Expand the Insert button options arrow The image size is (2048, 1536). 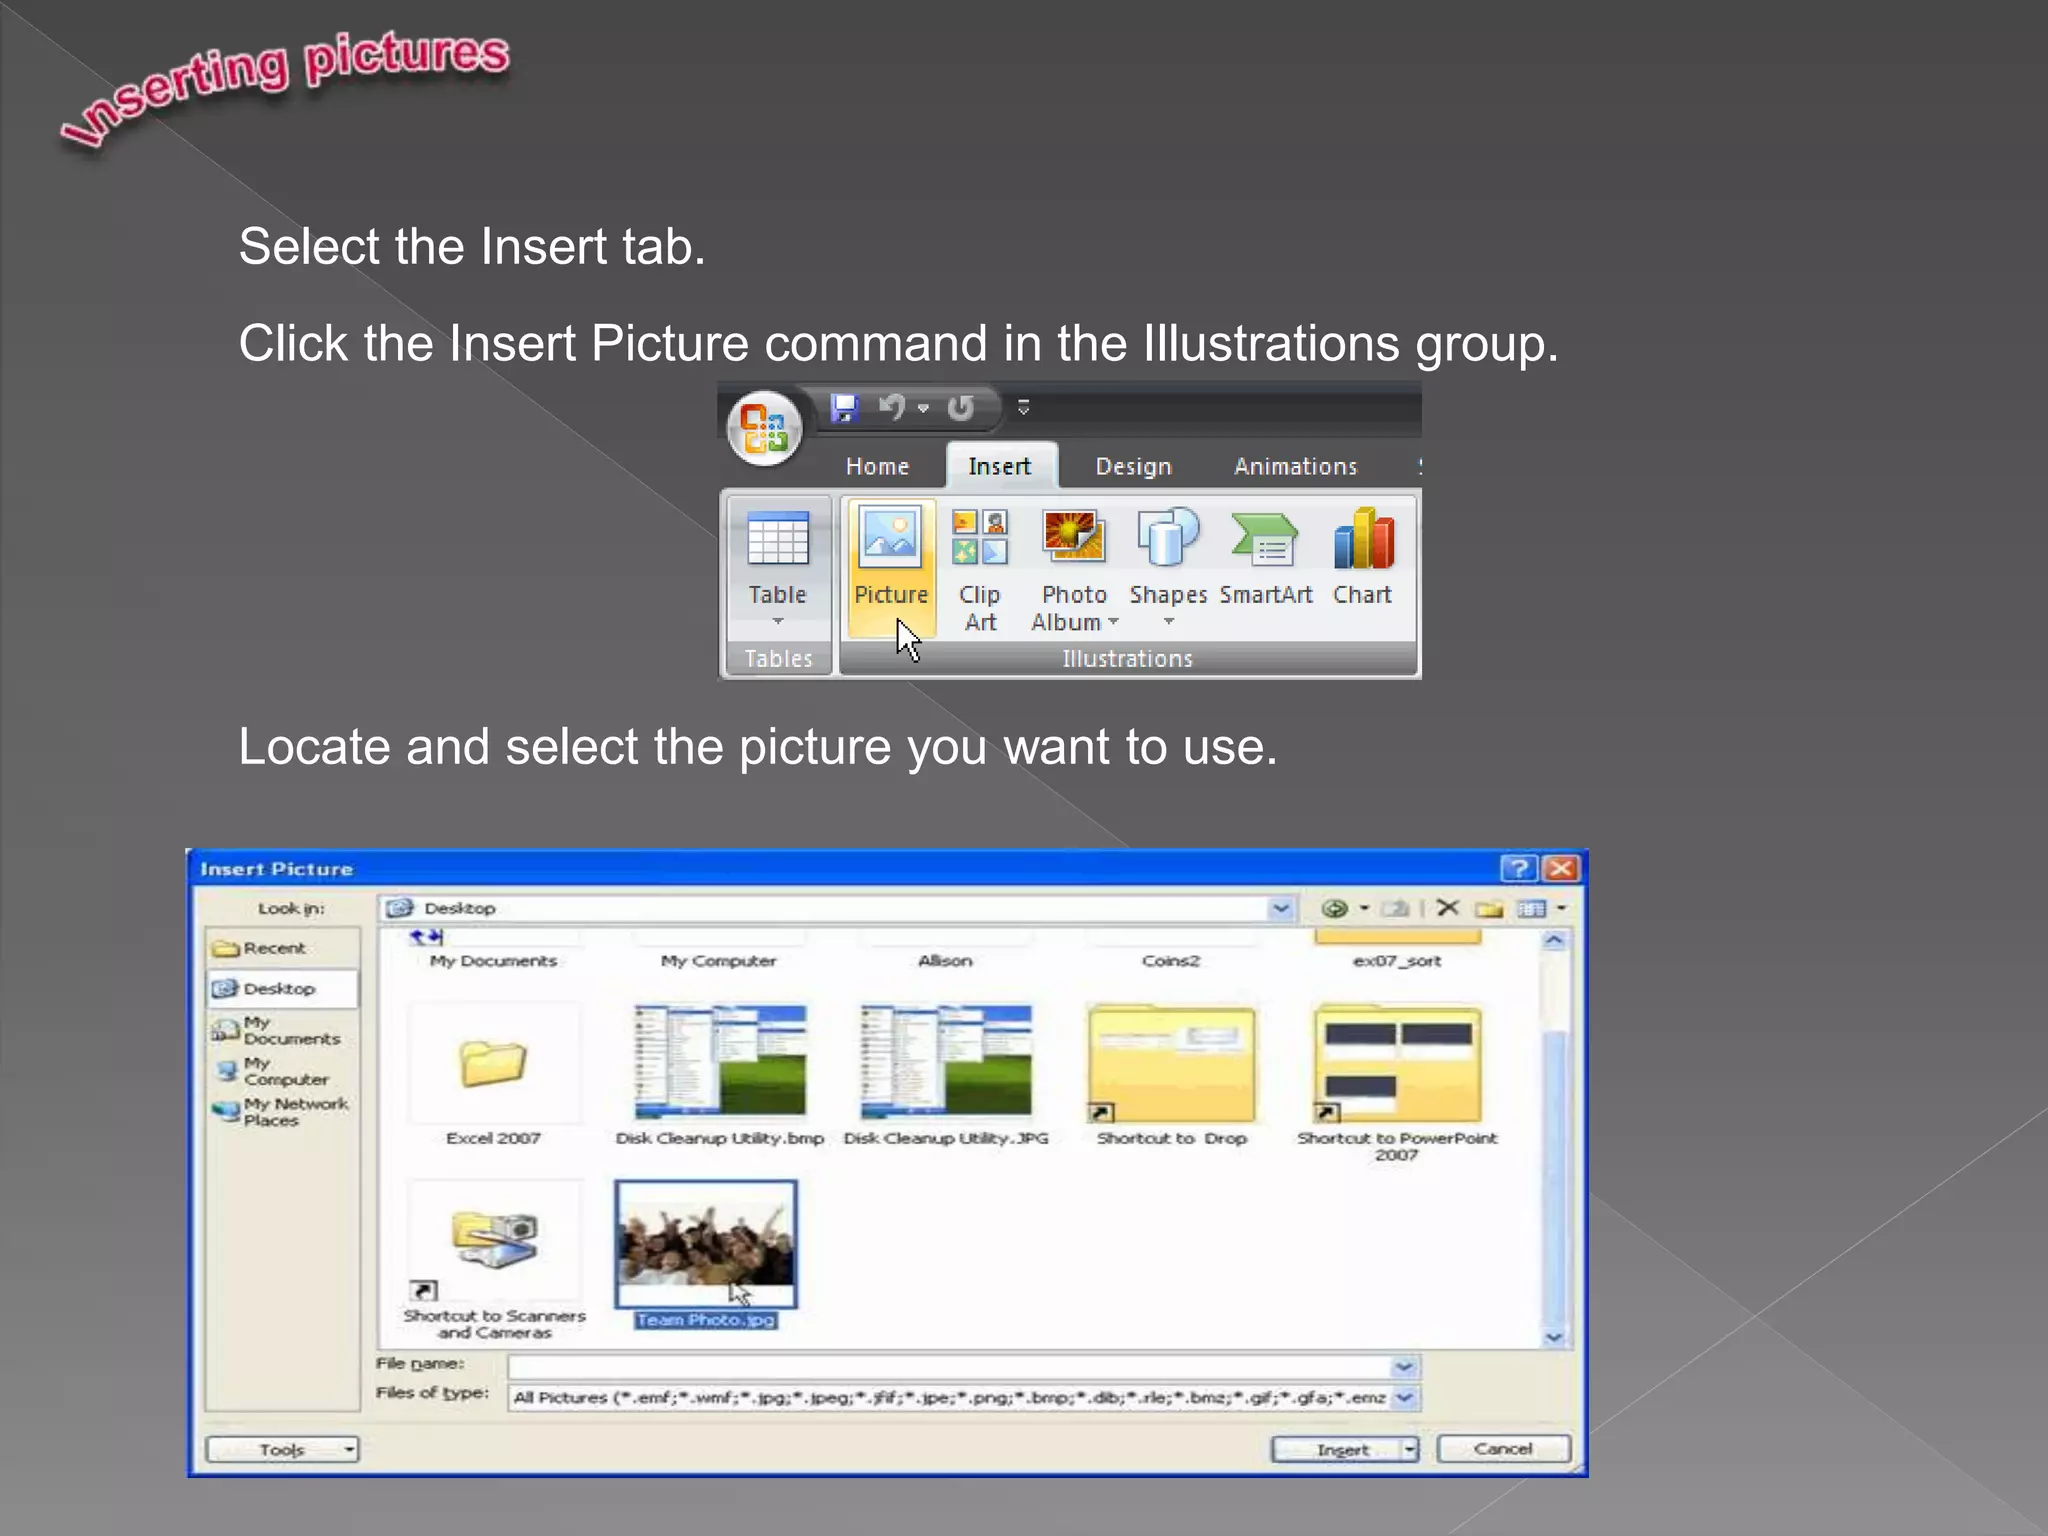1410,1449
